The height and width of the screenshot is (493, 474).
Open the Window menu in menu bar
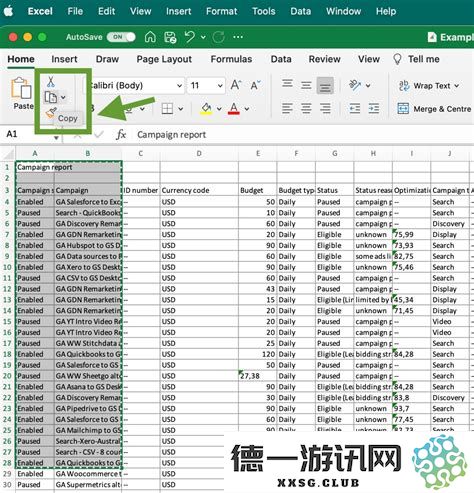point(343,11)
